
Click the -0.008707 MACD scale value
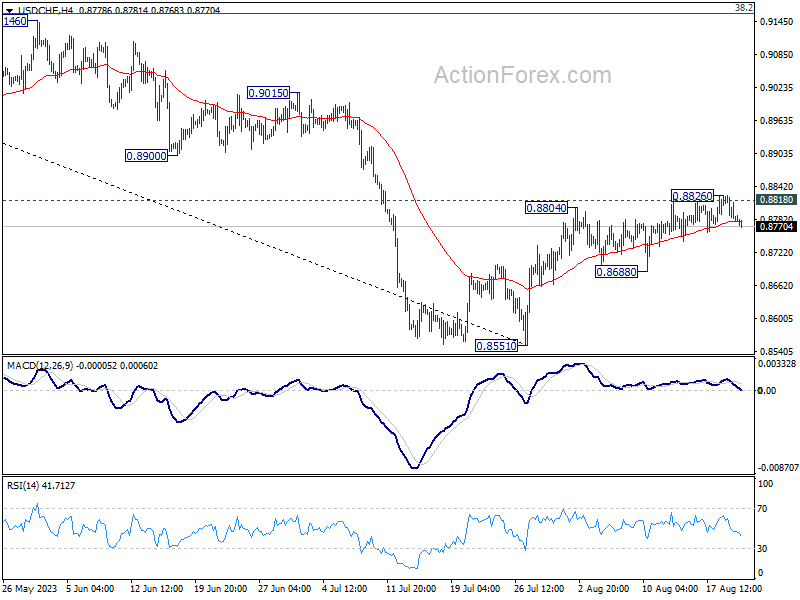click(778, 468)
